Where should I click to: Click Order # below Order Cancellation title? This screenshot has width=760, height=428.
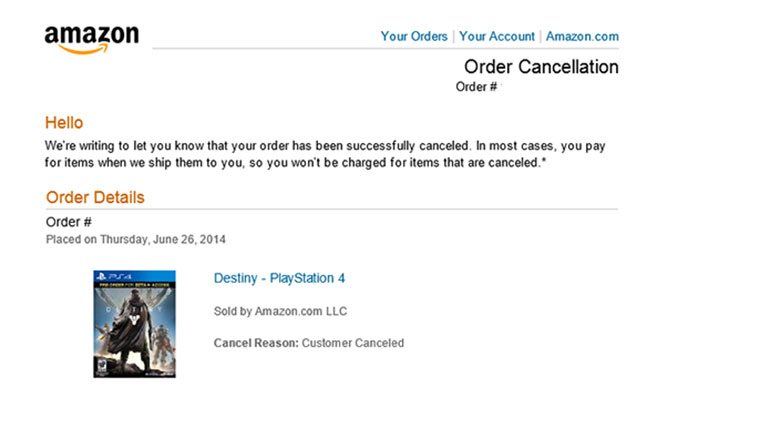tap(476, 87)
